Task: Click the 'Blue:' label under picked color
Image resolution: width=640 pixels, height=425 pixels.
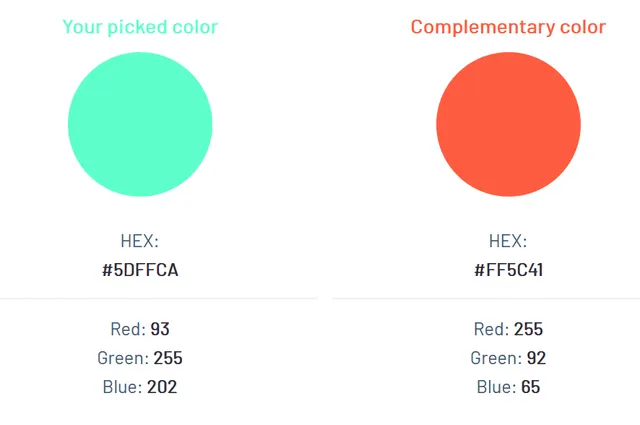Action: (x=122, y=387)
